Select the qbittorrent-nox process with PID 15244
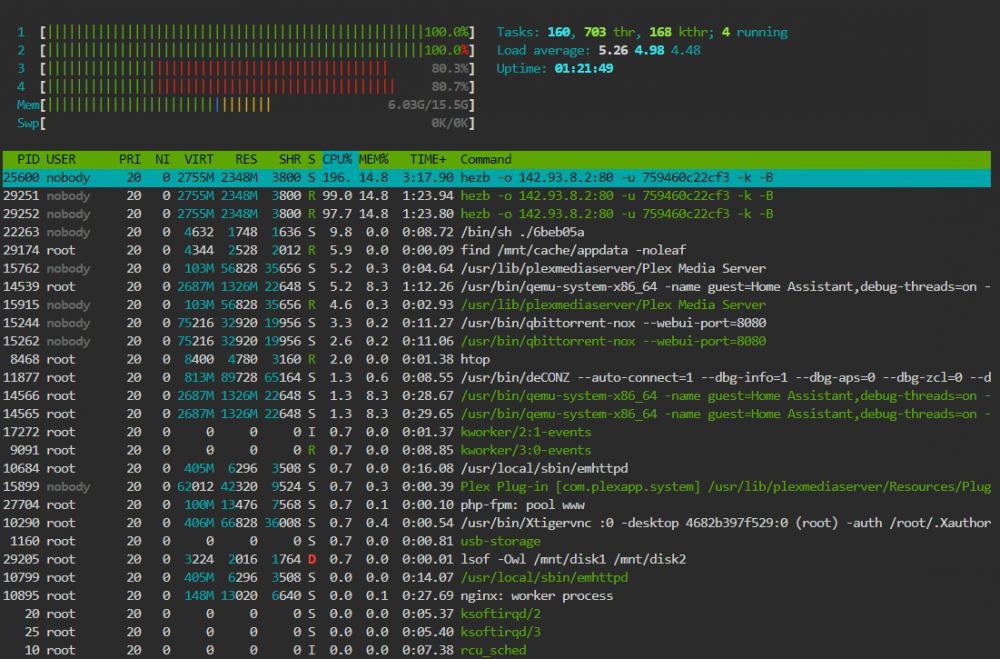This screenshot has height=659, width=1000. pyautogui.click(x=497, y=323)
